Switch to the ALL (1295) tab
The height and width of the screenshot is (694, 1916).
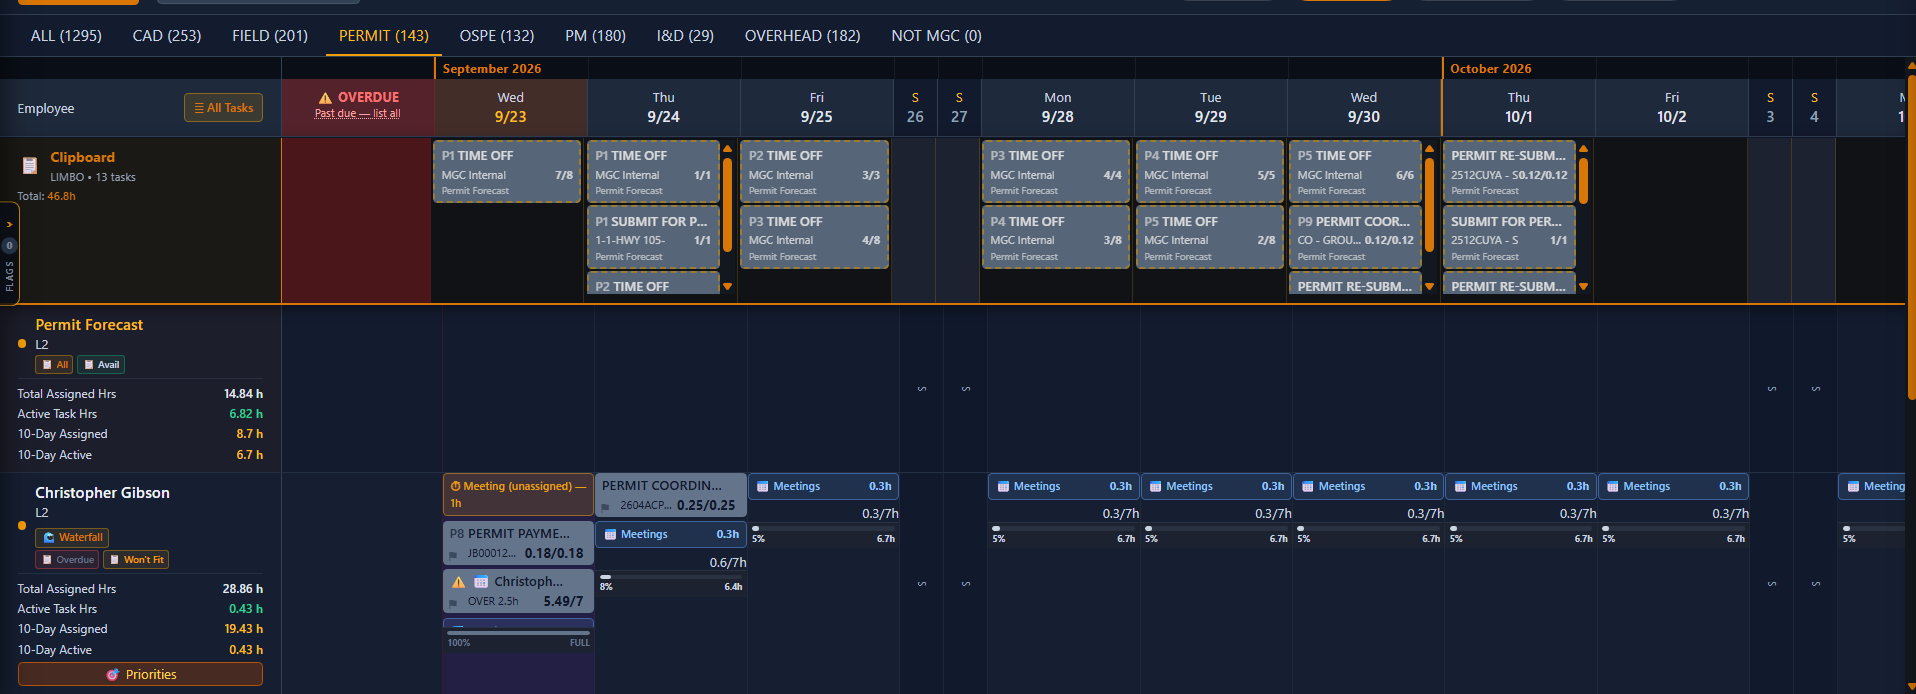[x=66, y=36]
